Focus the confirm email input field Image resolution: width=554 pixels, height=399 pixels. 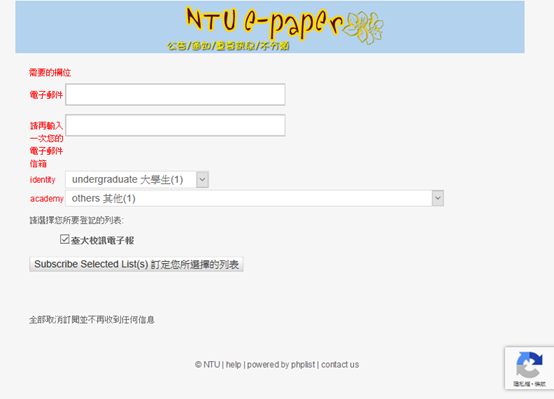[x=175, y=125]
